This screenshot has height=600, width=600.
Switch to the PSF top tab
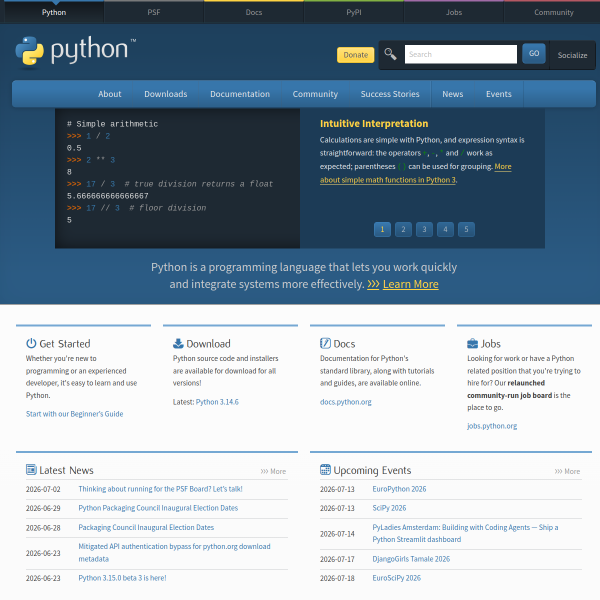[x=154, y=12]
